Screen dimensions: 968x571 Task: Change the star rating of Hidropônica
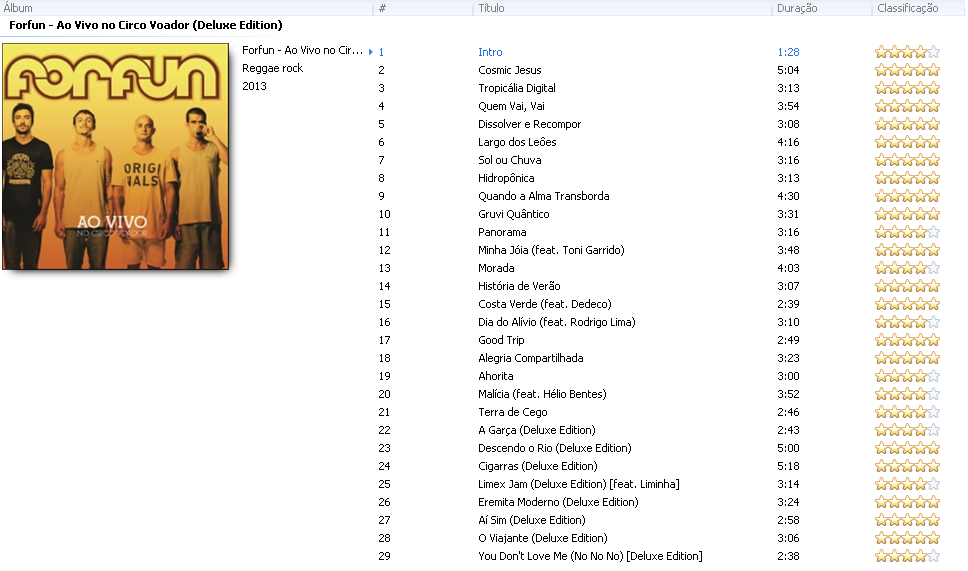(x=908, y=178)
